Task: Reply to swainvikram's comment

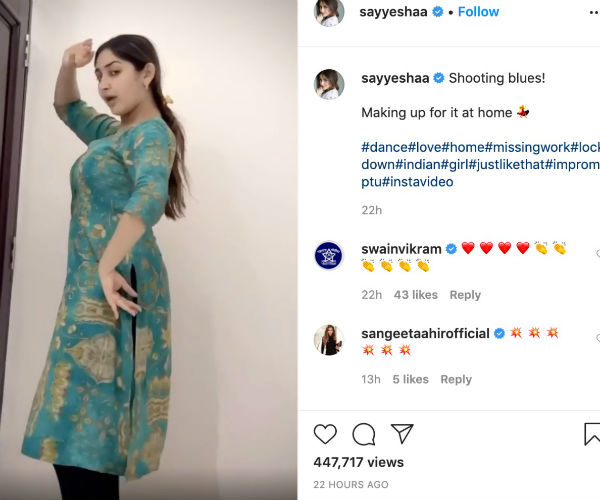Action: [465, 295]
